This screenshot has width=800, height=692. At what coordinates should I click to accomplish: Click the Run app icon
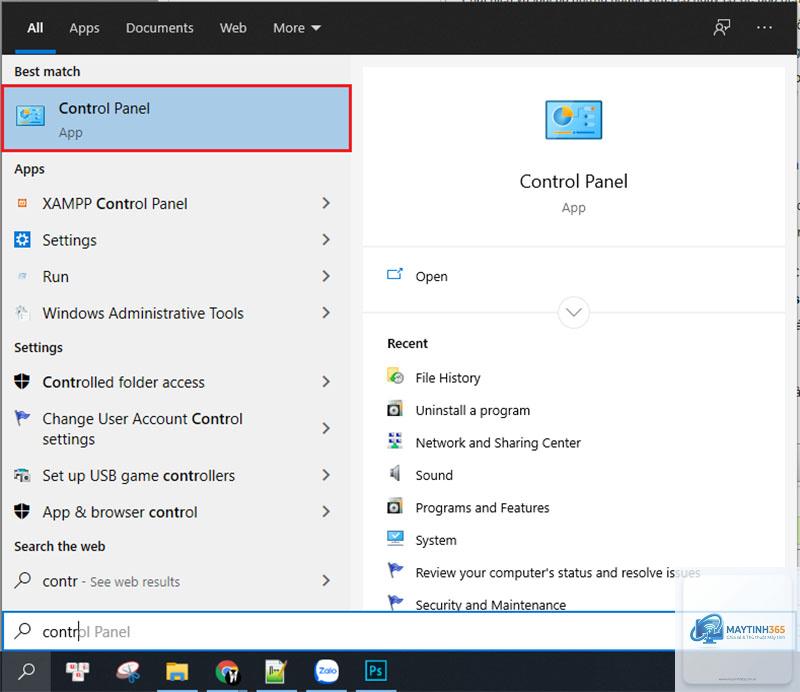point(22,276)
